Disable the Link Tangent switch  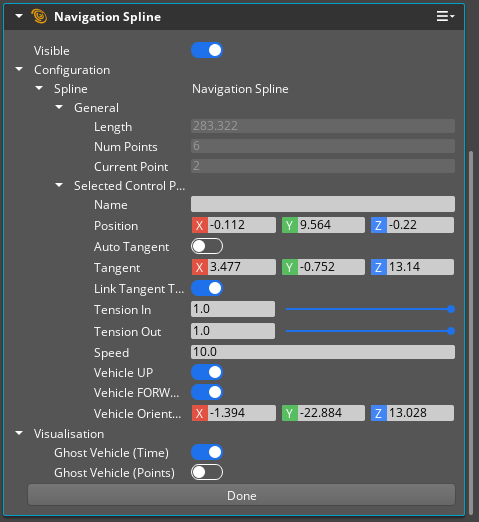tap(207, 288)
